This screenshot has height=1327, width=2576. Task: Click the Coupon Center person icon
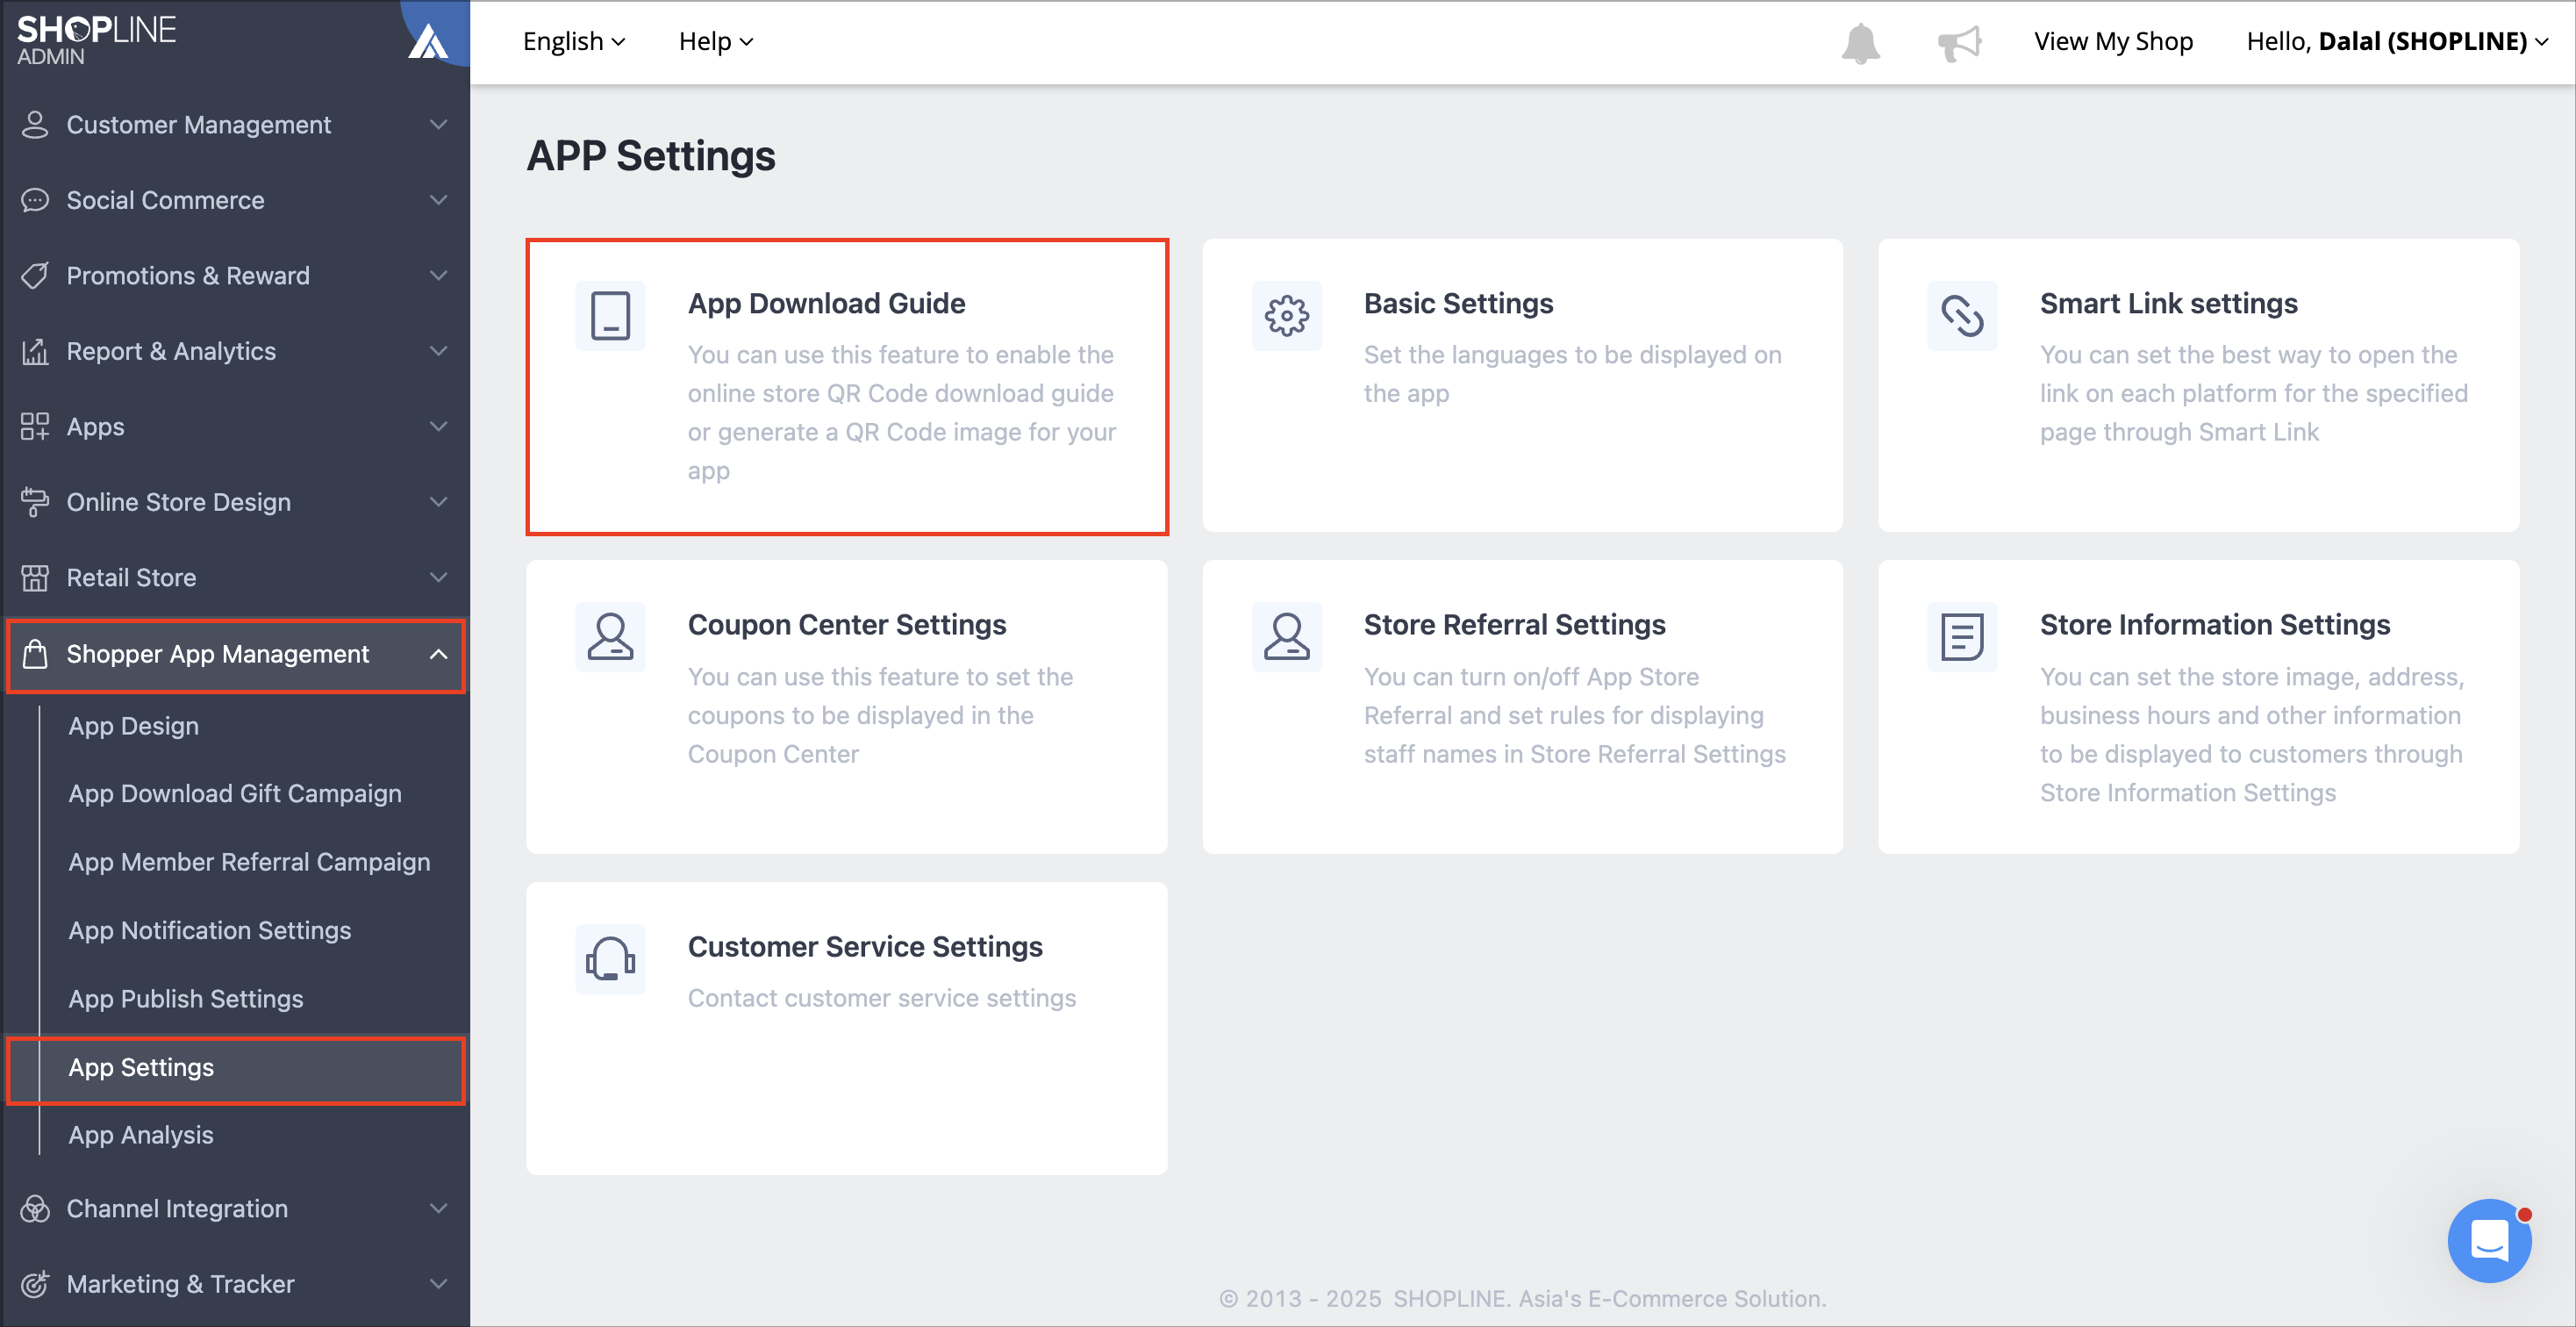coord(610,637)
